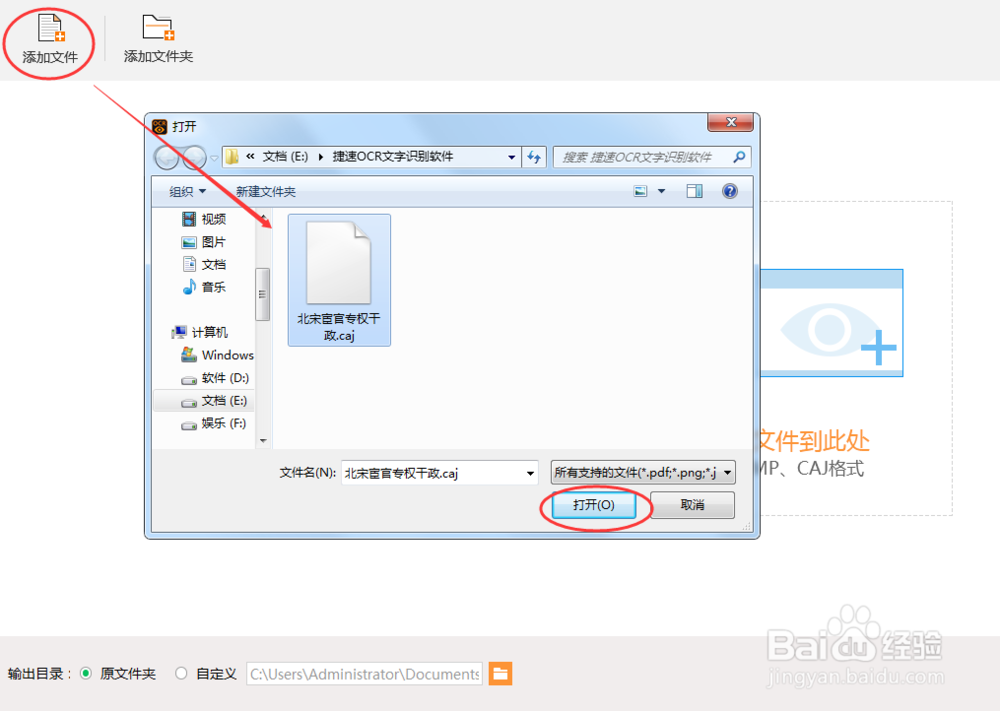Select the 自定义 radio button
The width and height of the screenshot is (1000, 711).
(181, 673)
